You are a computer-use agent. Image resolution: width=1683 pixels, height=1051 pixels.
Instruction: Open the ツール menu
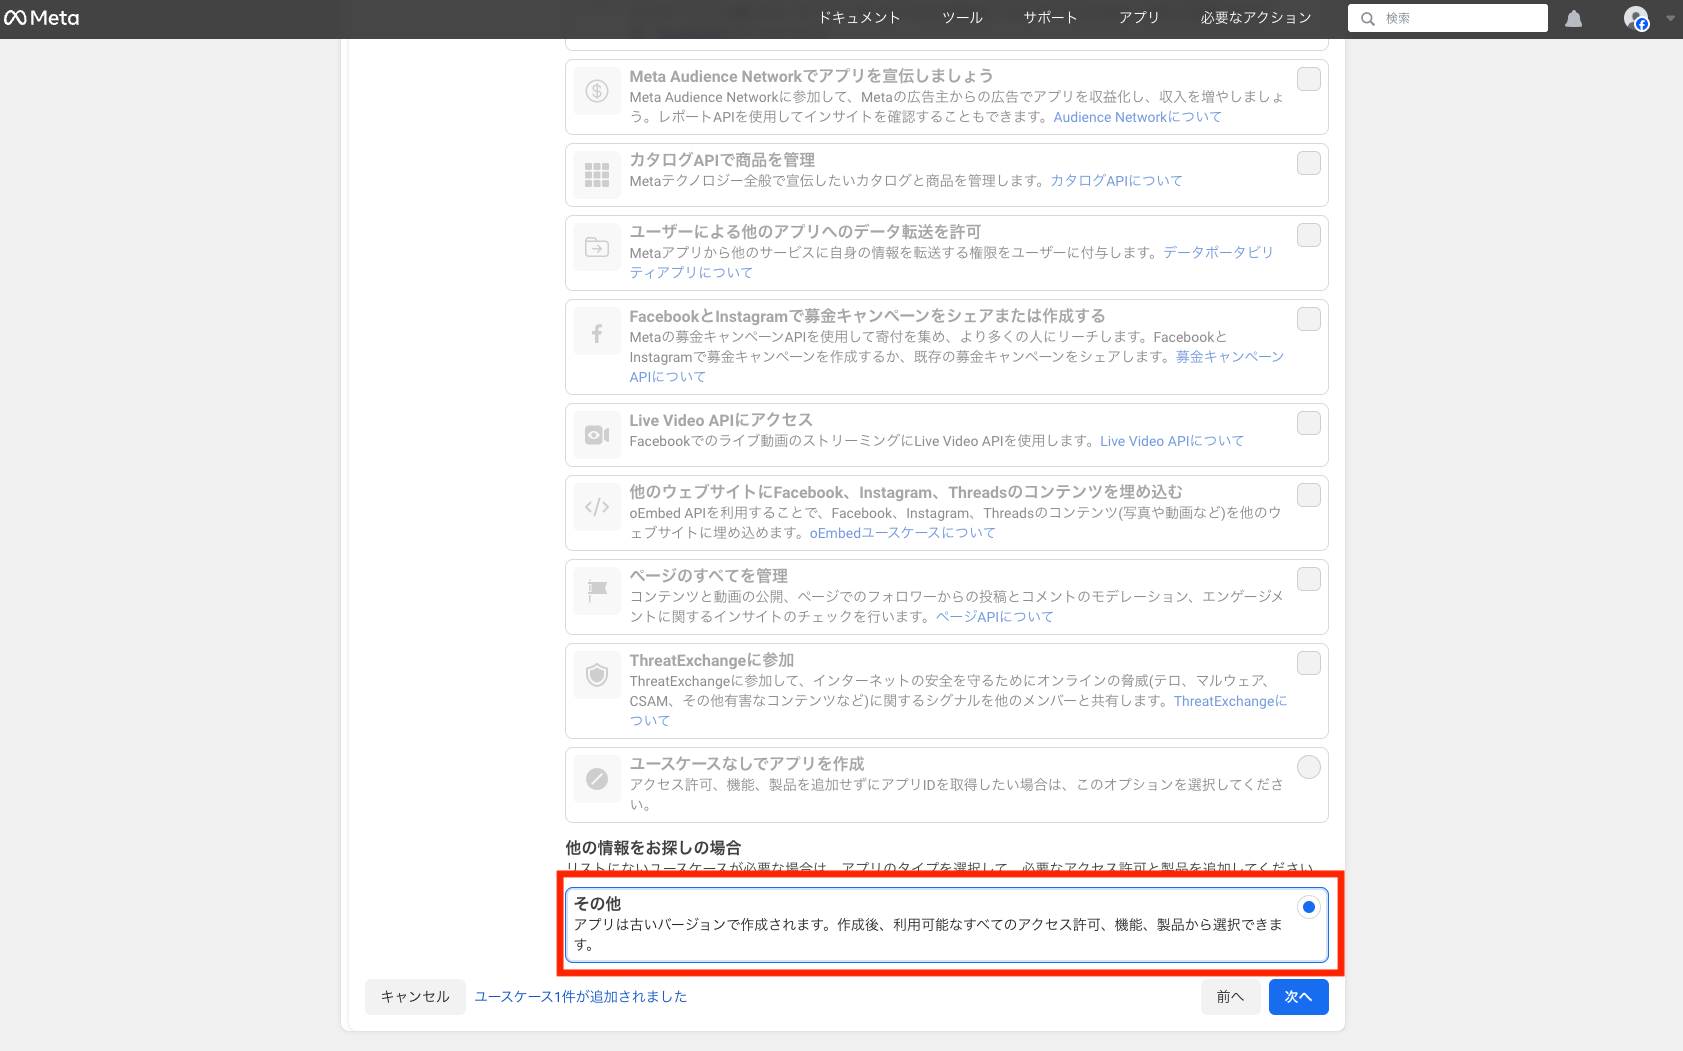tap(961, 17)
